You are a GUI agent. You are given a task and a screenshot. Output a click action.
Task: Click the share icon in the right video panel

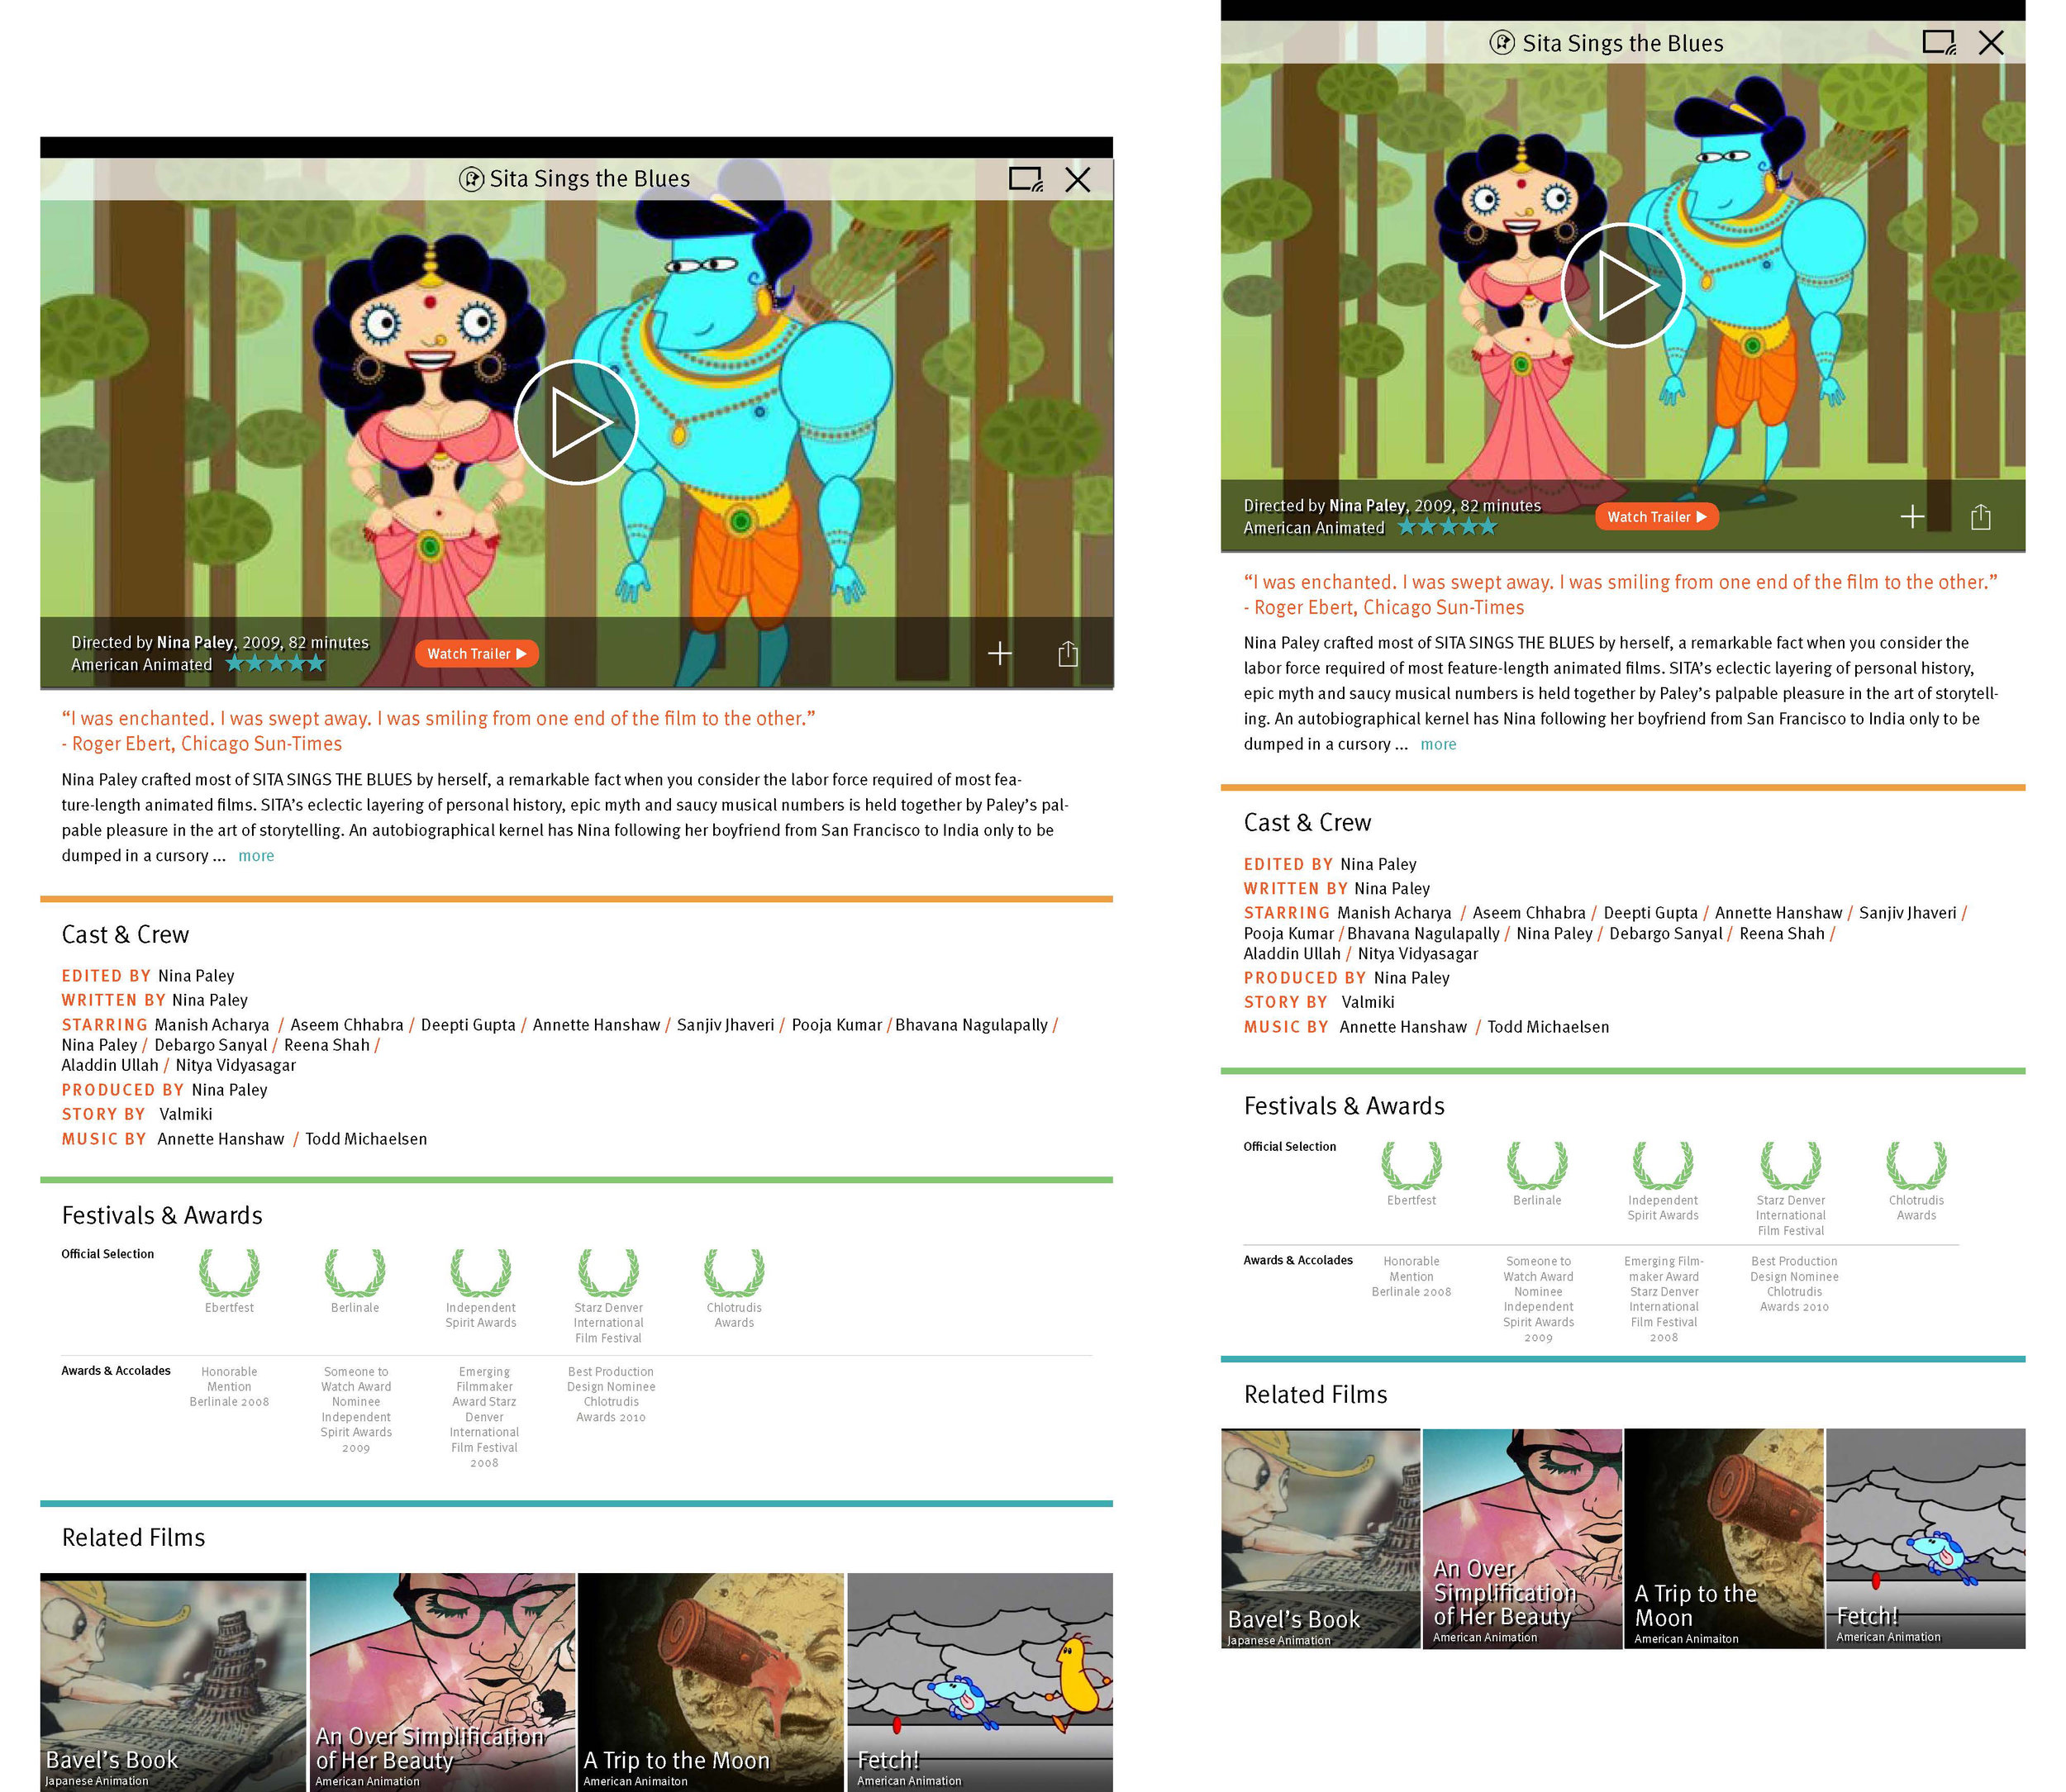tap(1980, 515)
